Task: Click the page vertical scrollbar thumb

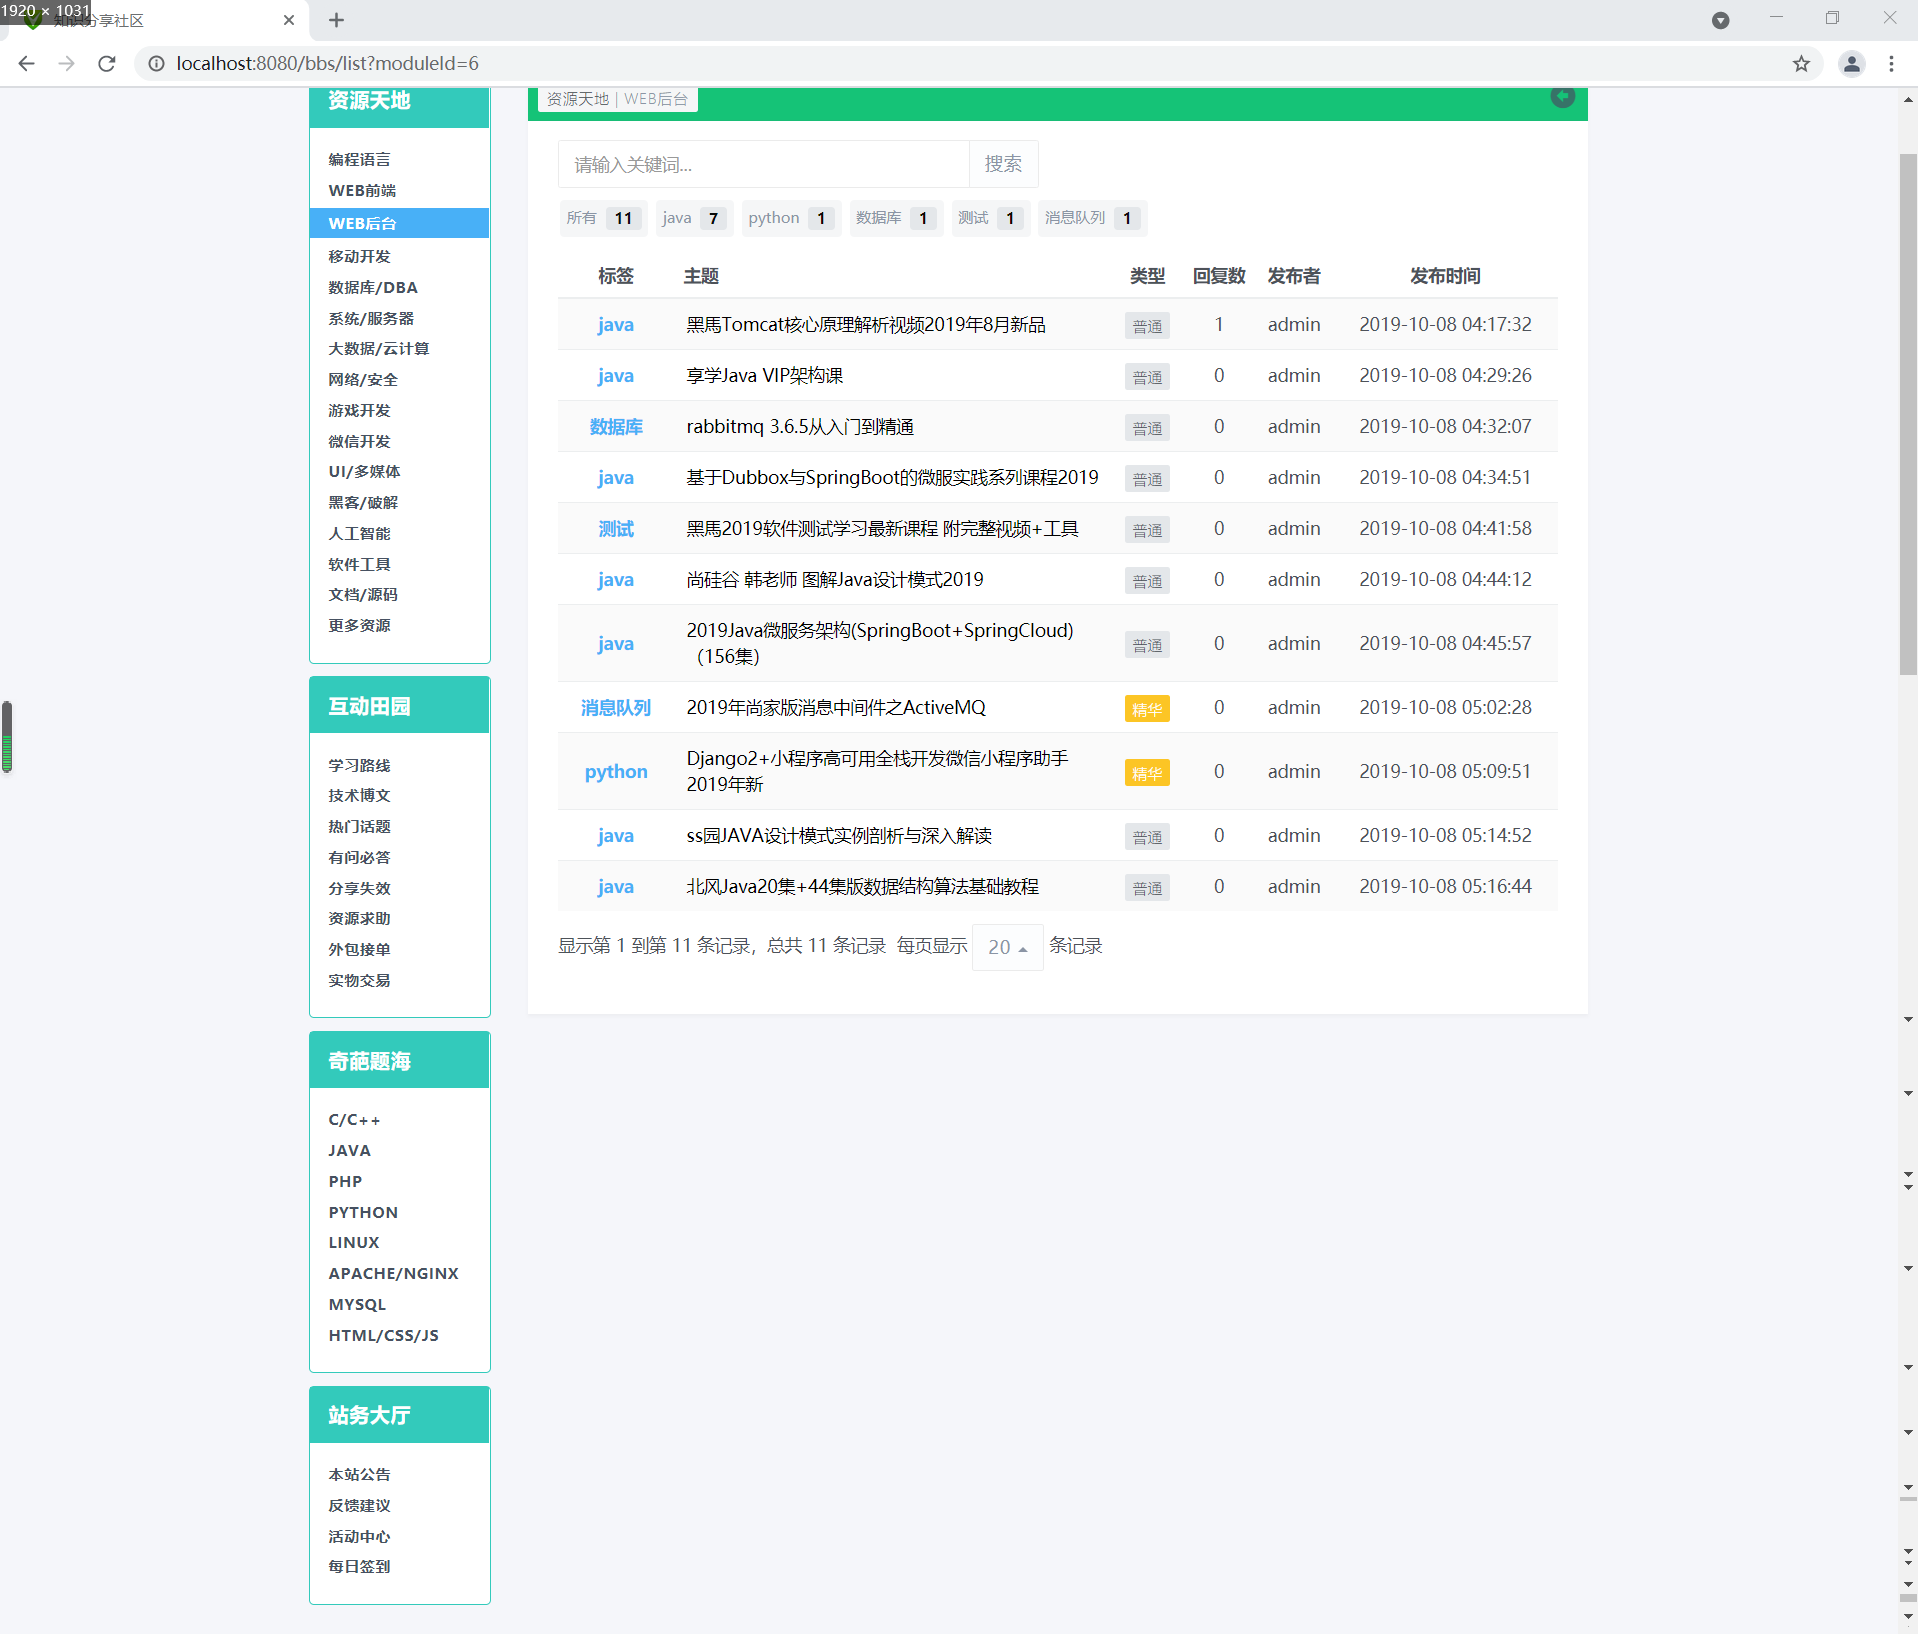Action: point(1908,415)
